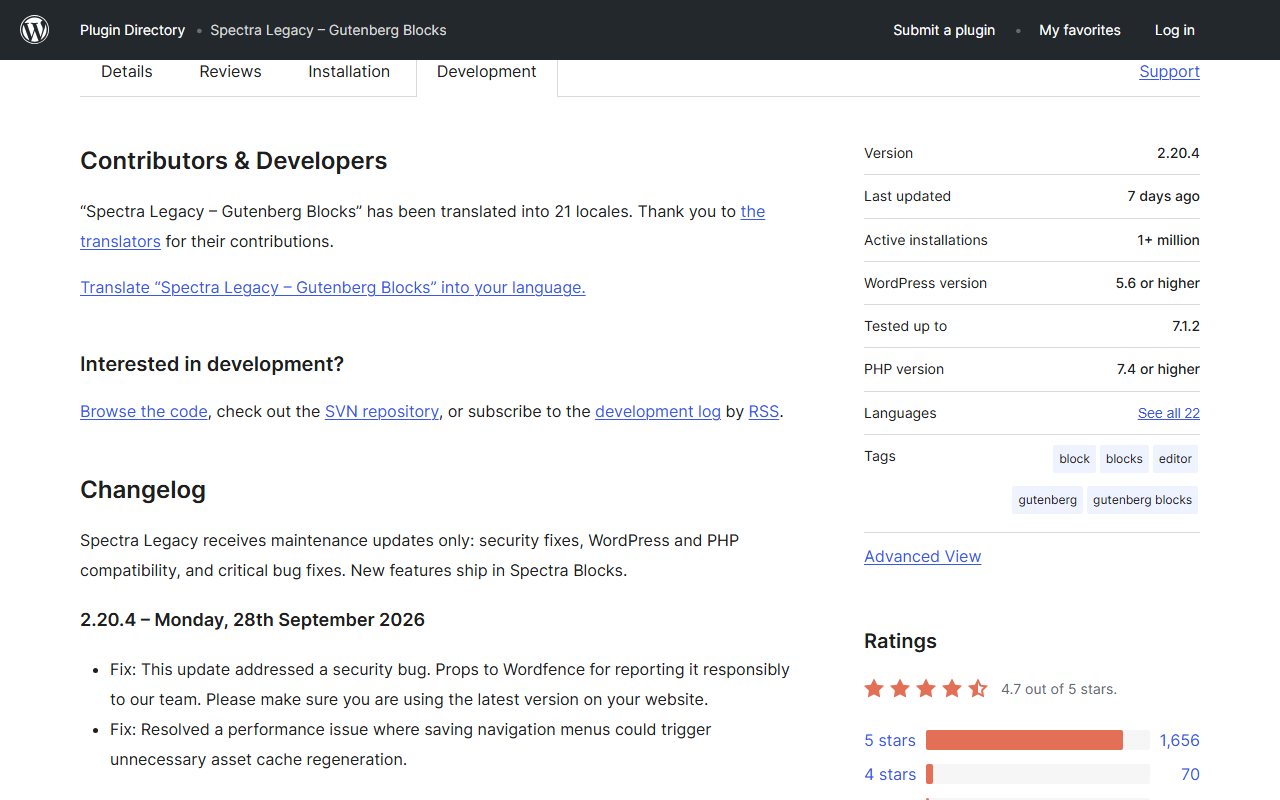Click the Contributors & Developers heading
The image size is (1280, 800).
pos(234,161)
